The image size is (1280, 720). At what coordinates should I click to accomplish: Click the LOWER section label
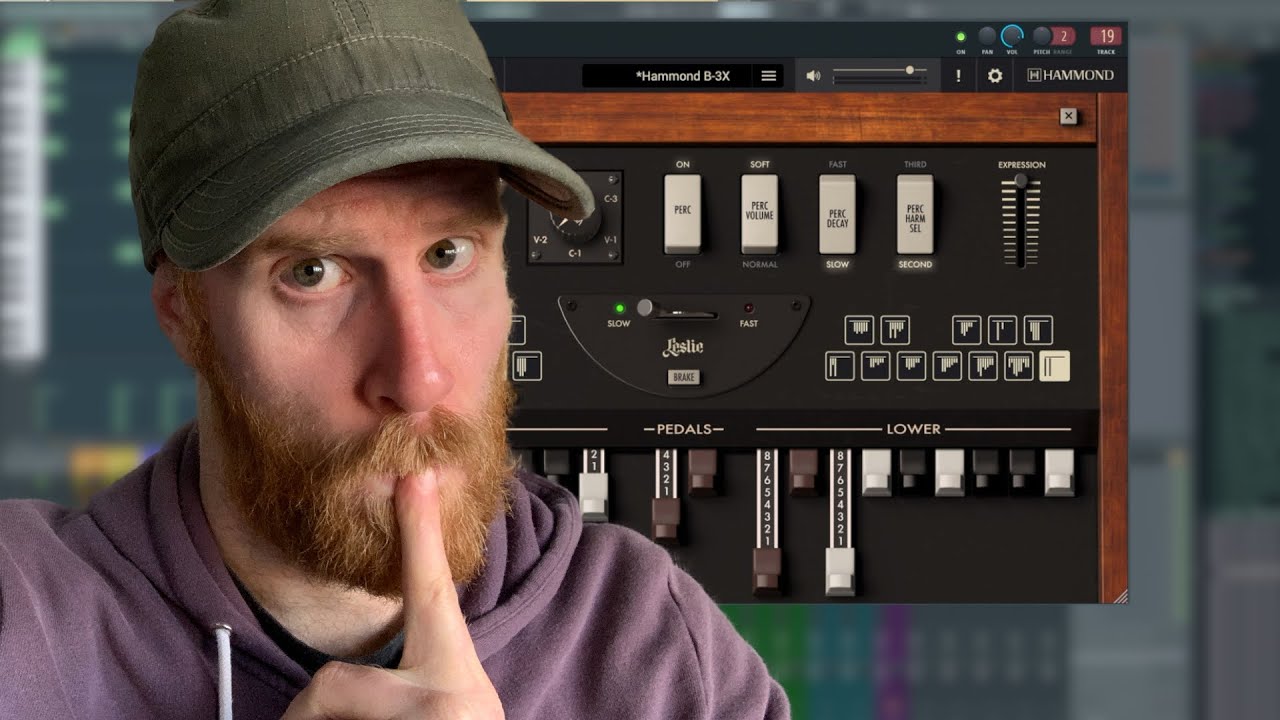[913, 429]
